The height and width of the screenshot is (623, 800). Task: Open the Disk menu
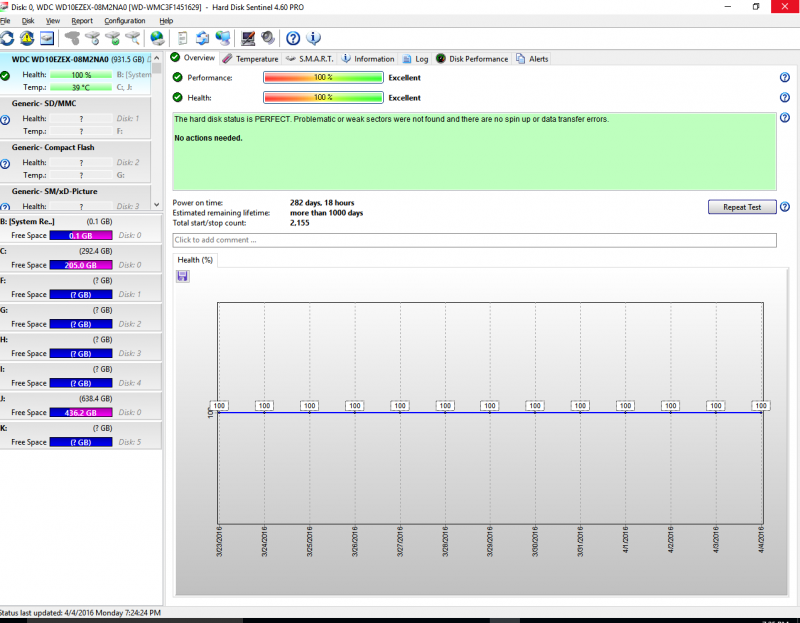tap(28, 21)
